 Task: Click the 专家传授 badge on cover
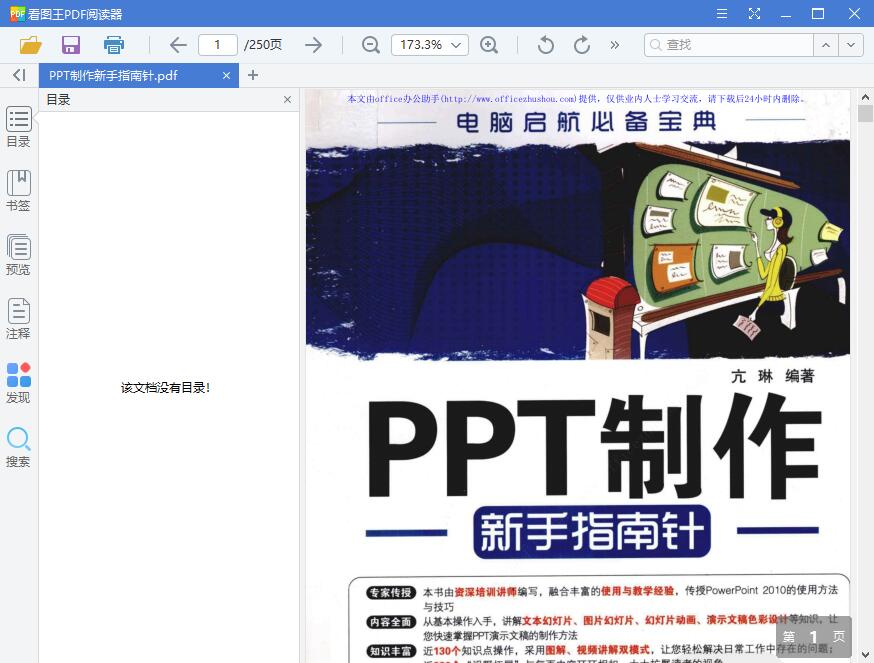coord(391,592)
